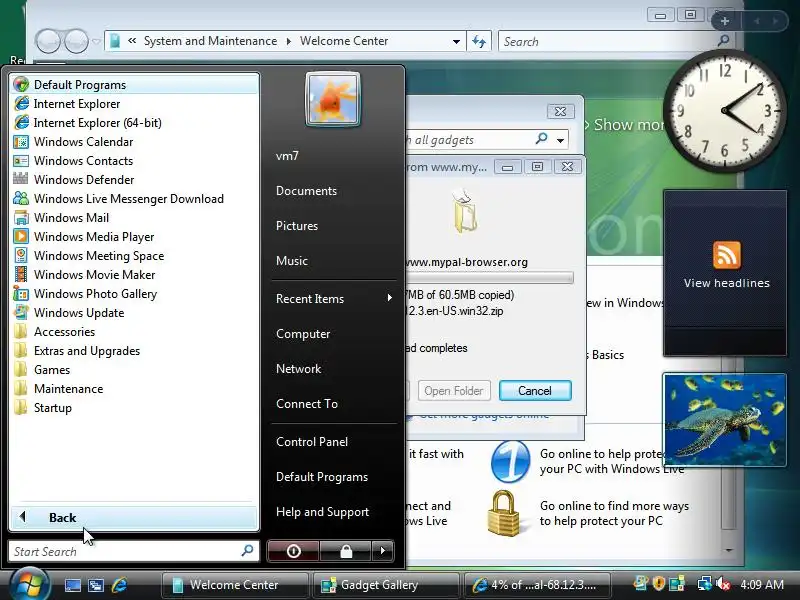Refresh the Welcome Center address bar
Image resolution: width=800 pixels, height=600 pixels.
tap(479, 41)
